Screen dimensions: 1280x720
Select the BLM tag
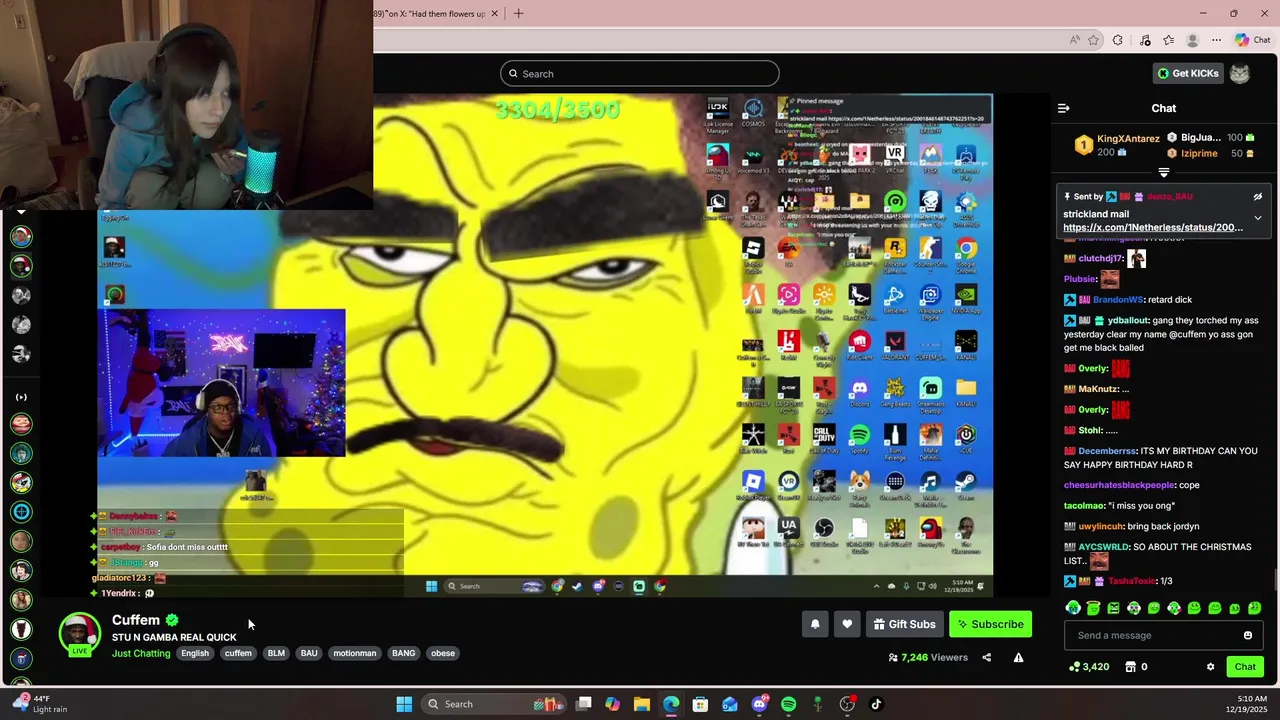point(276,653)
